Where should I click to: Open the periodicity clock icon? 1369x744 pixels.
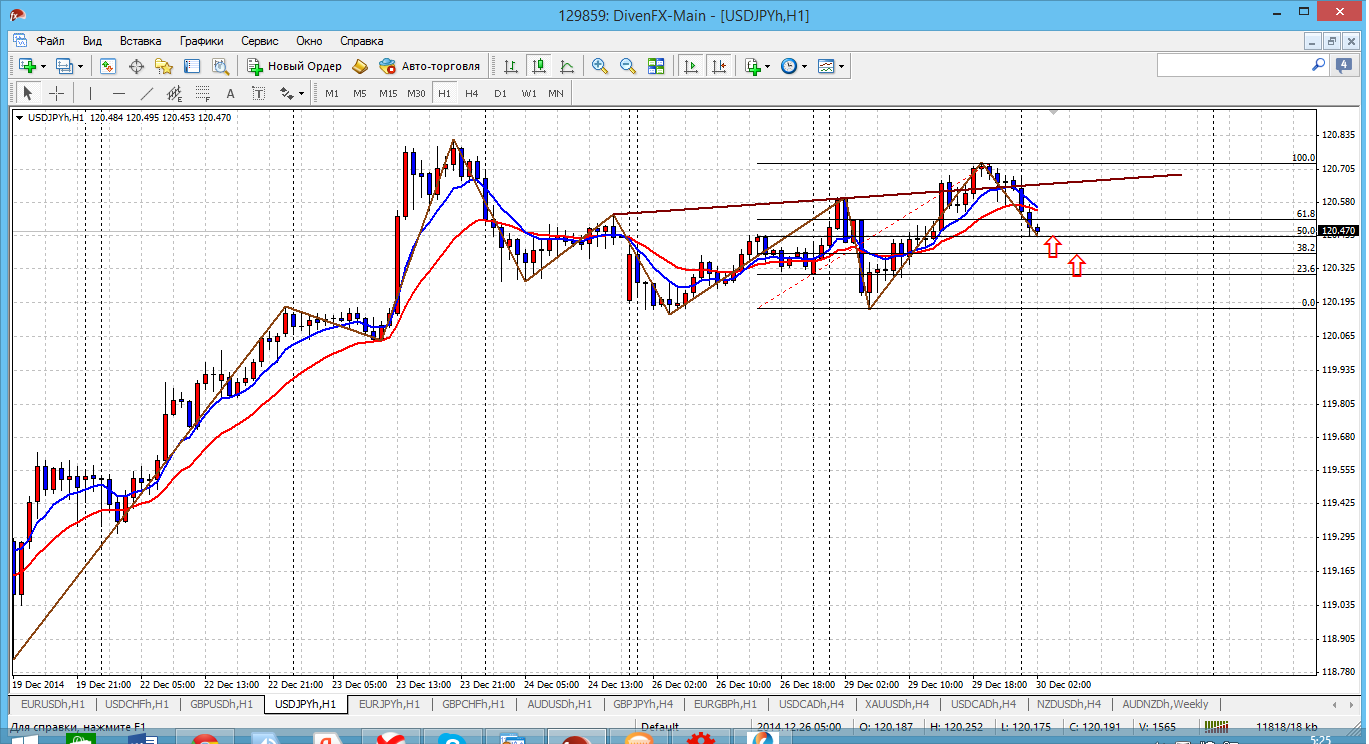(x=788, y=66)
